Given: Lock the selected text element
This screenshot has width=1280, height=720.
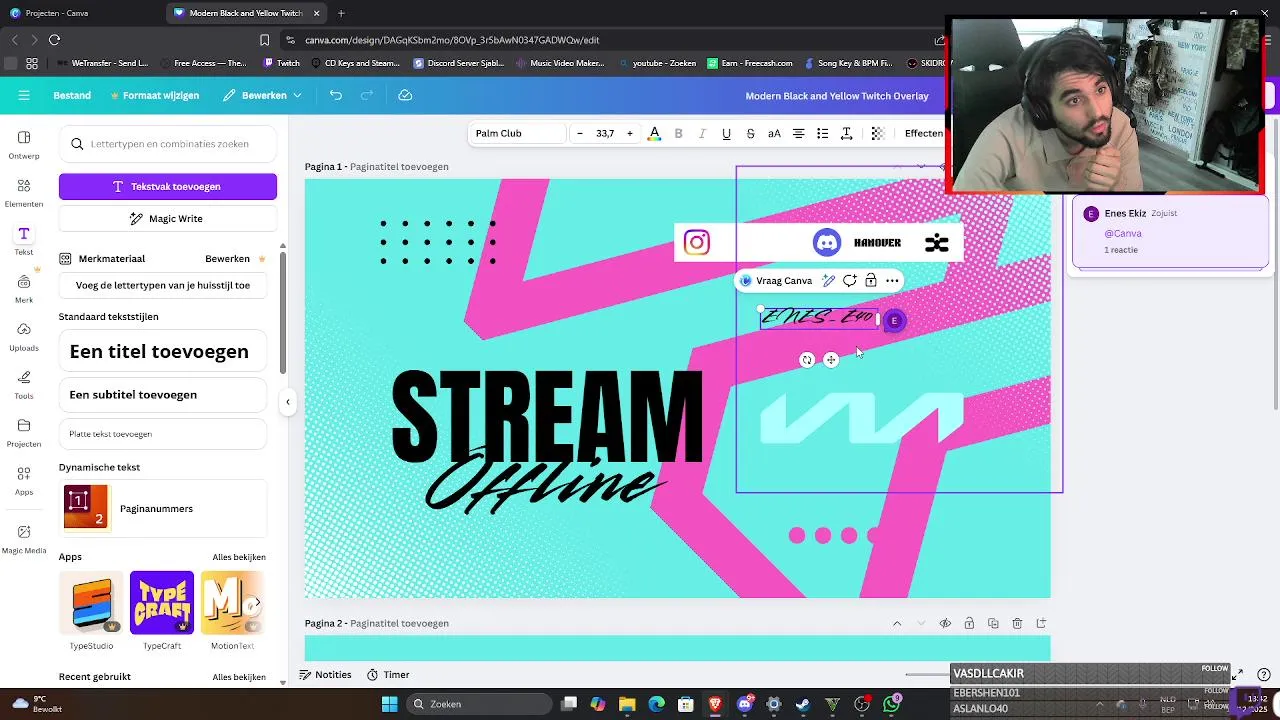Looking at the screenshot, I should (870, 281).
